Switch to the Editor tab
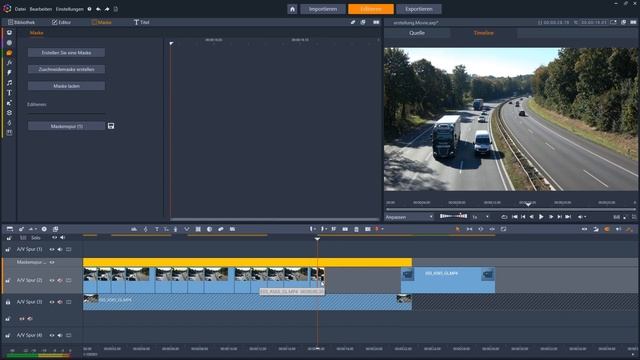640x360 pixels. tap(61, 22)
